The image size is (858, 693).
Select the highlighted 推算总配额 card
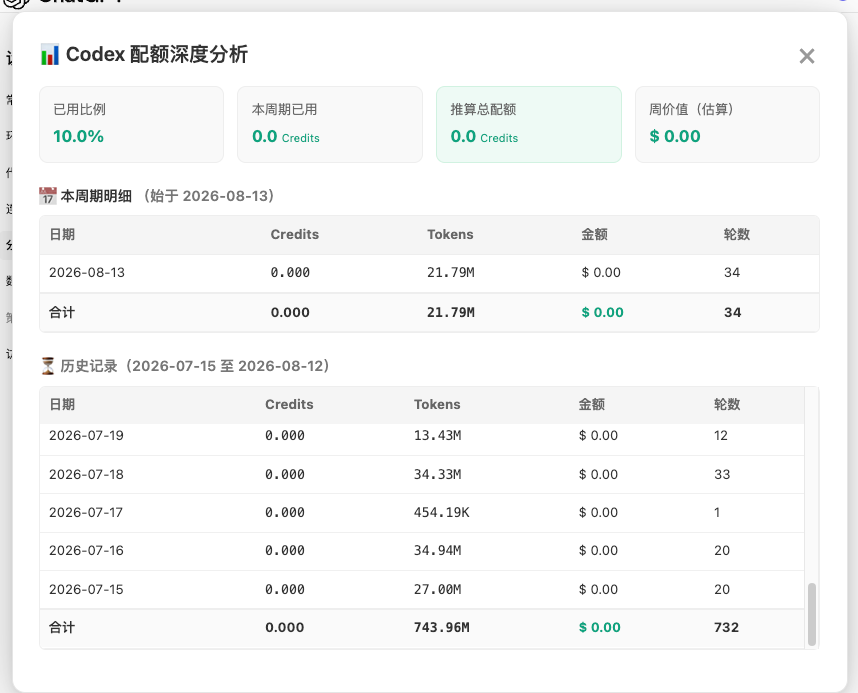529,124
